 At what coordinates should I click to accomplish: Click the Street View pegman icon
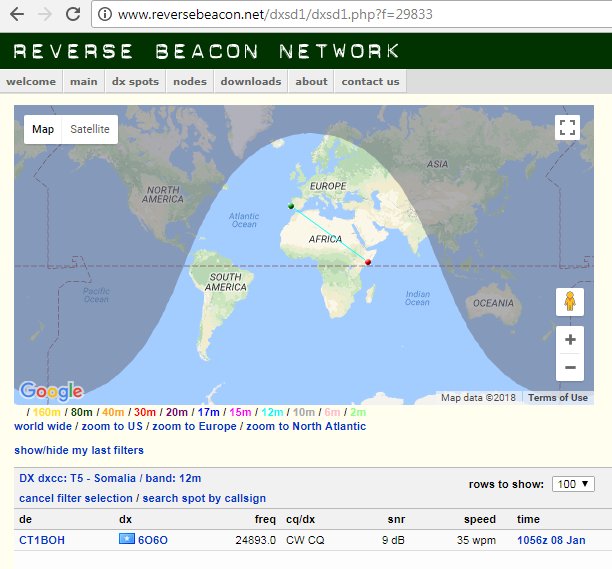[x=570, y=302]
